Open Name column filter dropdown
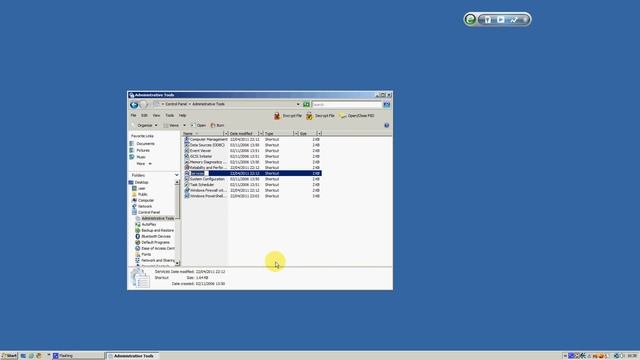 (226, 134)
